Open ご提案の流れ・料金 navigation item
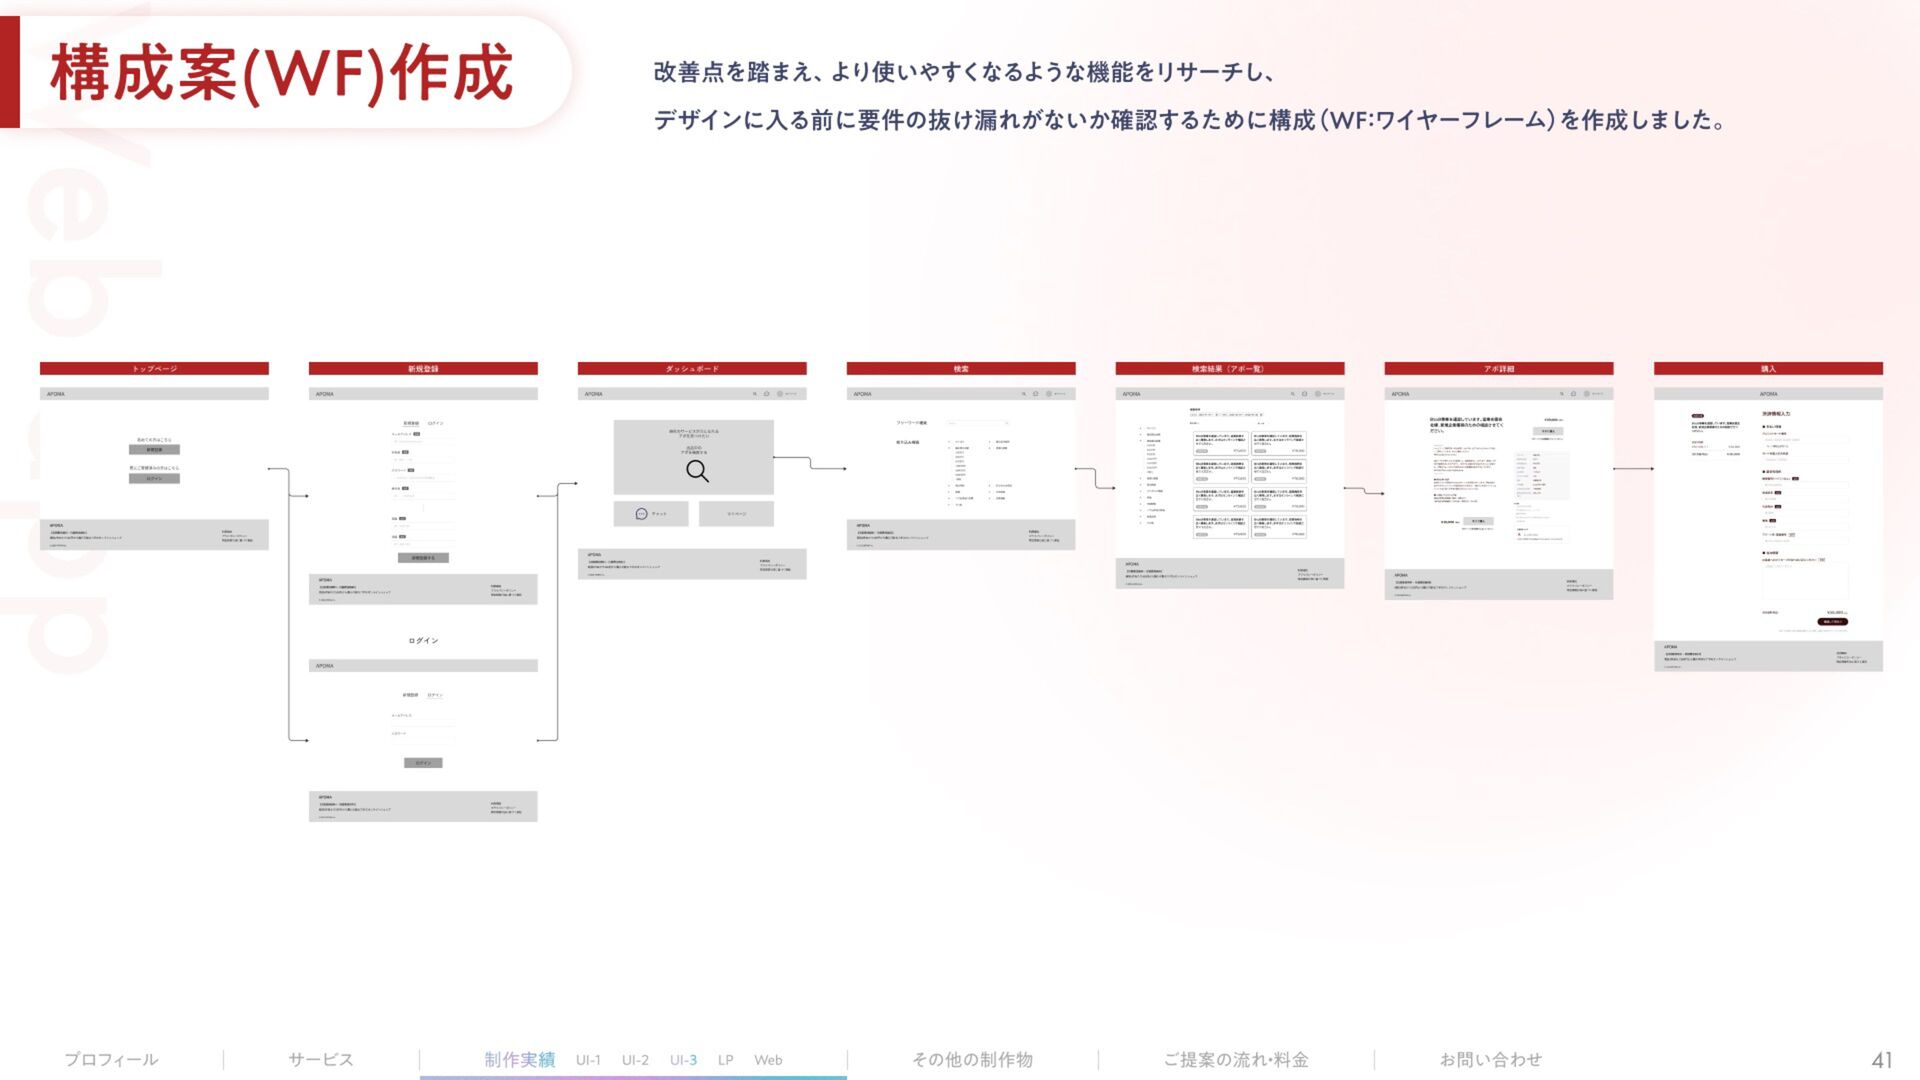Image resolution: width=1920 pixels, height=1080 pixels. (1236, 1059)
